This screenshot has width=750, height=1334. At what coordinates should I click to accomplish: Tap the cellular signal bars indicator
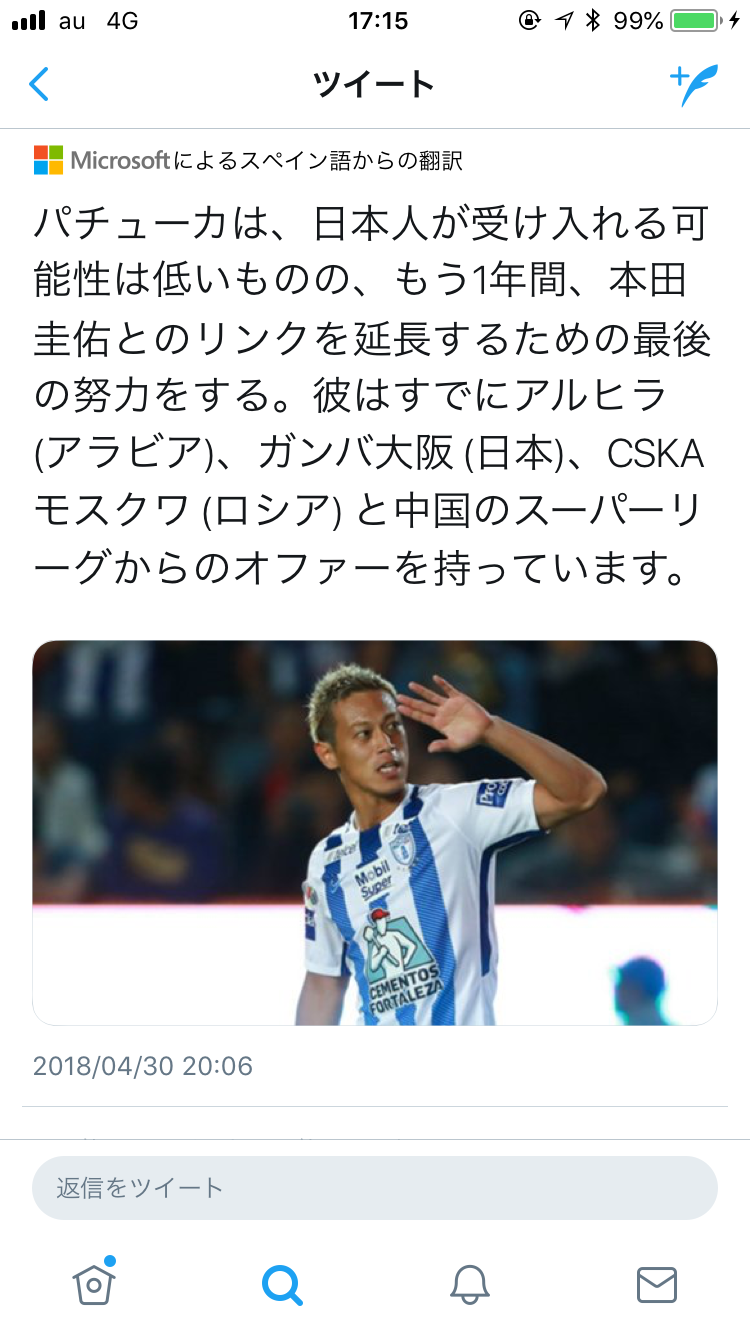click(x=29, y=20)
